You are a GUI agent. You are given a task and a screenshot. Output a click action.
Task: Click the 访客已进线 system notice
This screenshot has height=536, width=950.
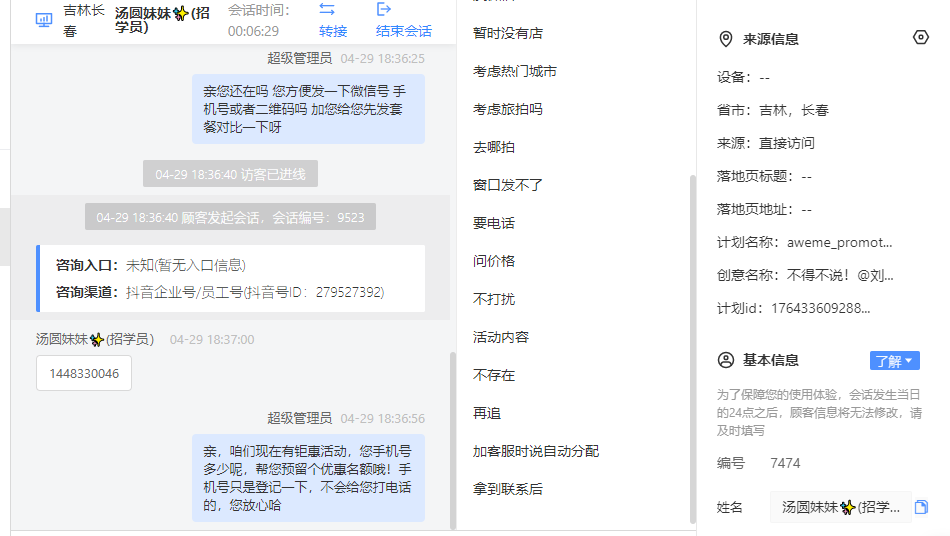[x=230, y=174]
